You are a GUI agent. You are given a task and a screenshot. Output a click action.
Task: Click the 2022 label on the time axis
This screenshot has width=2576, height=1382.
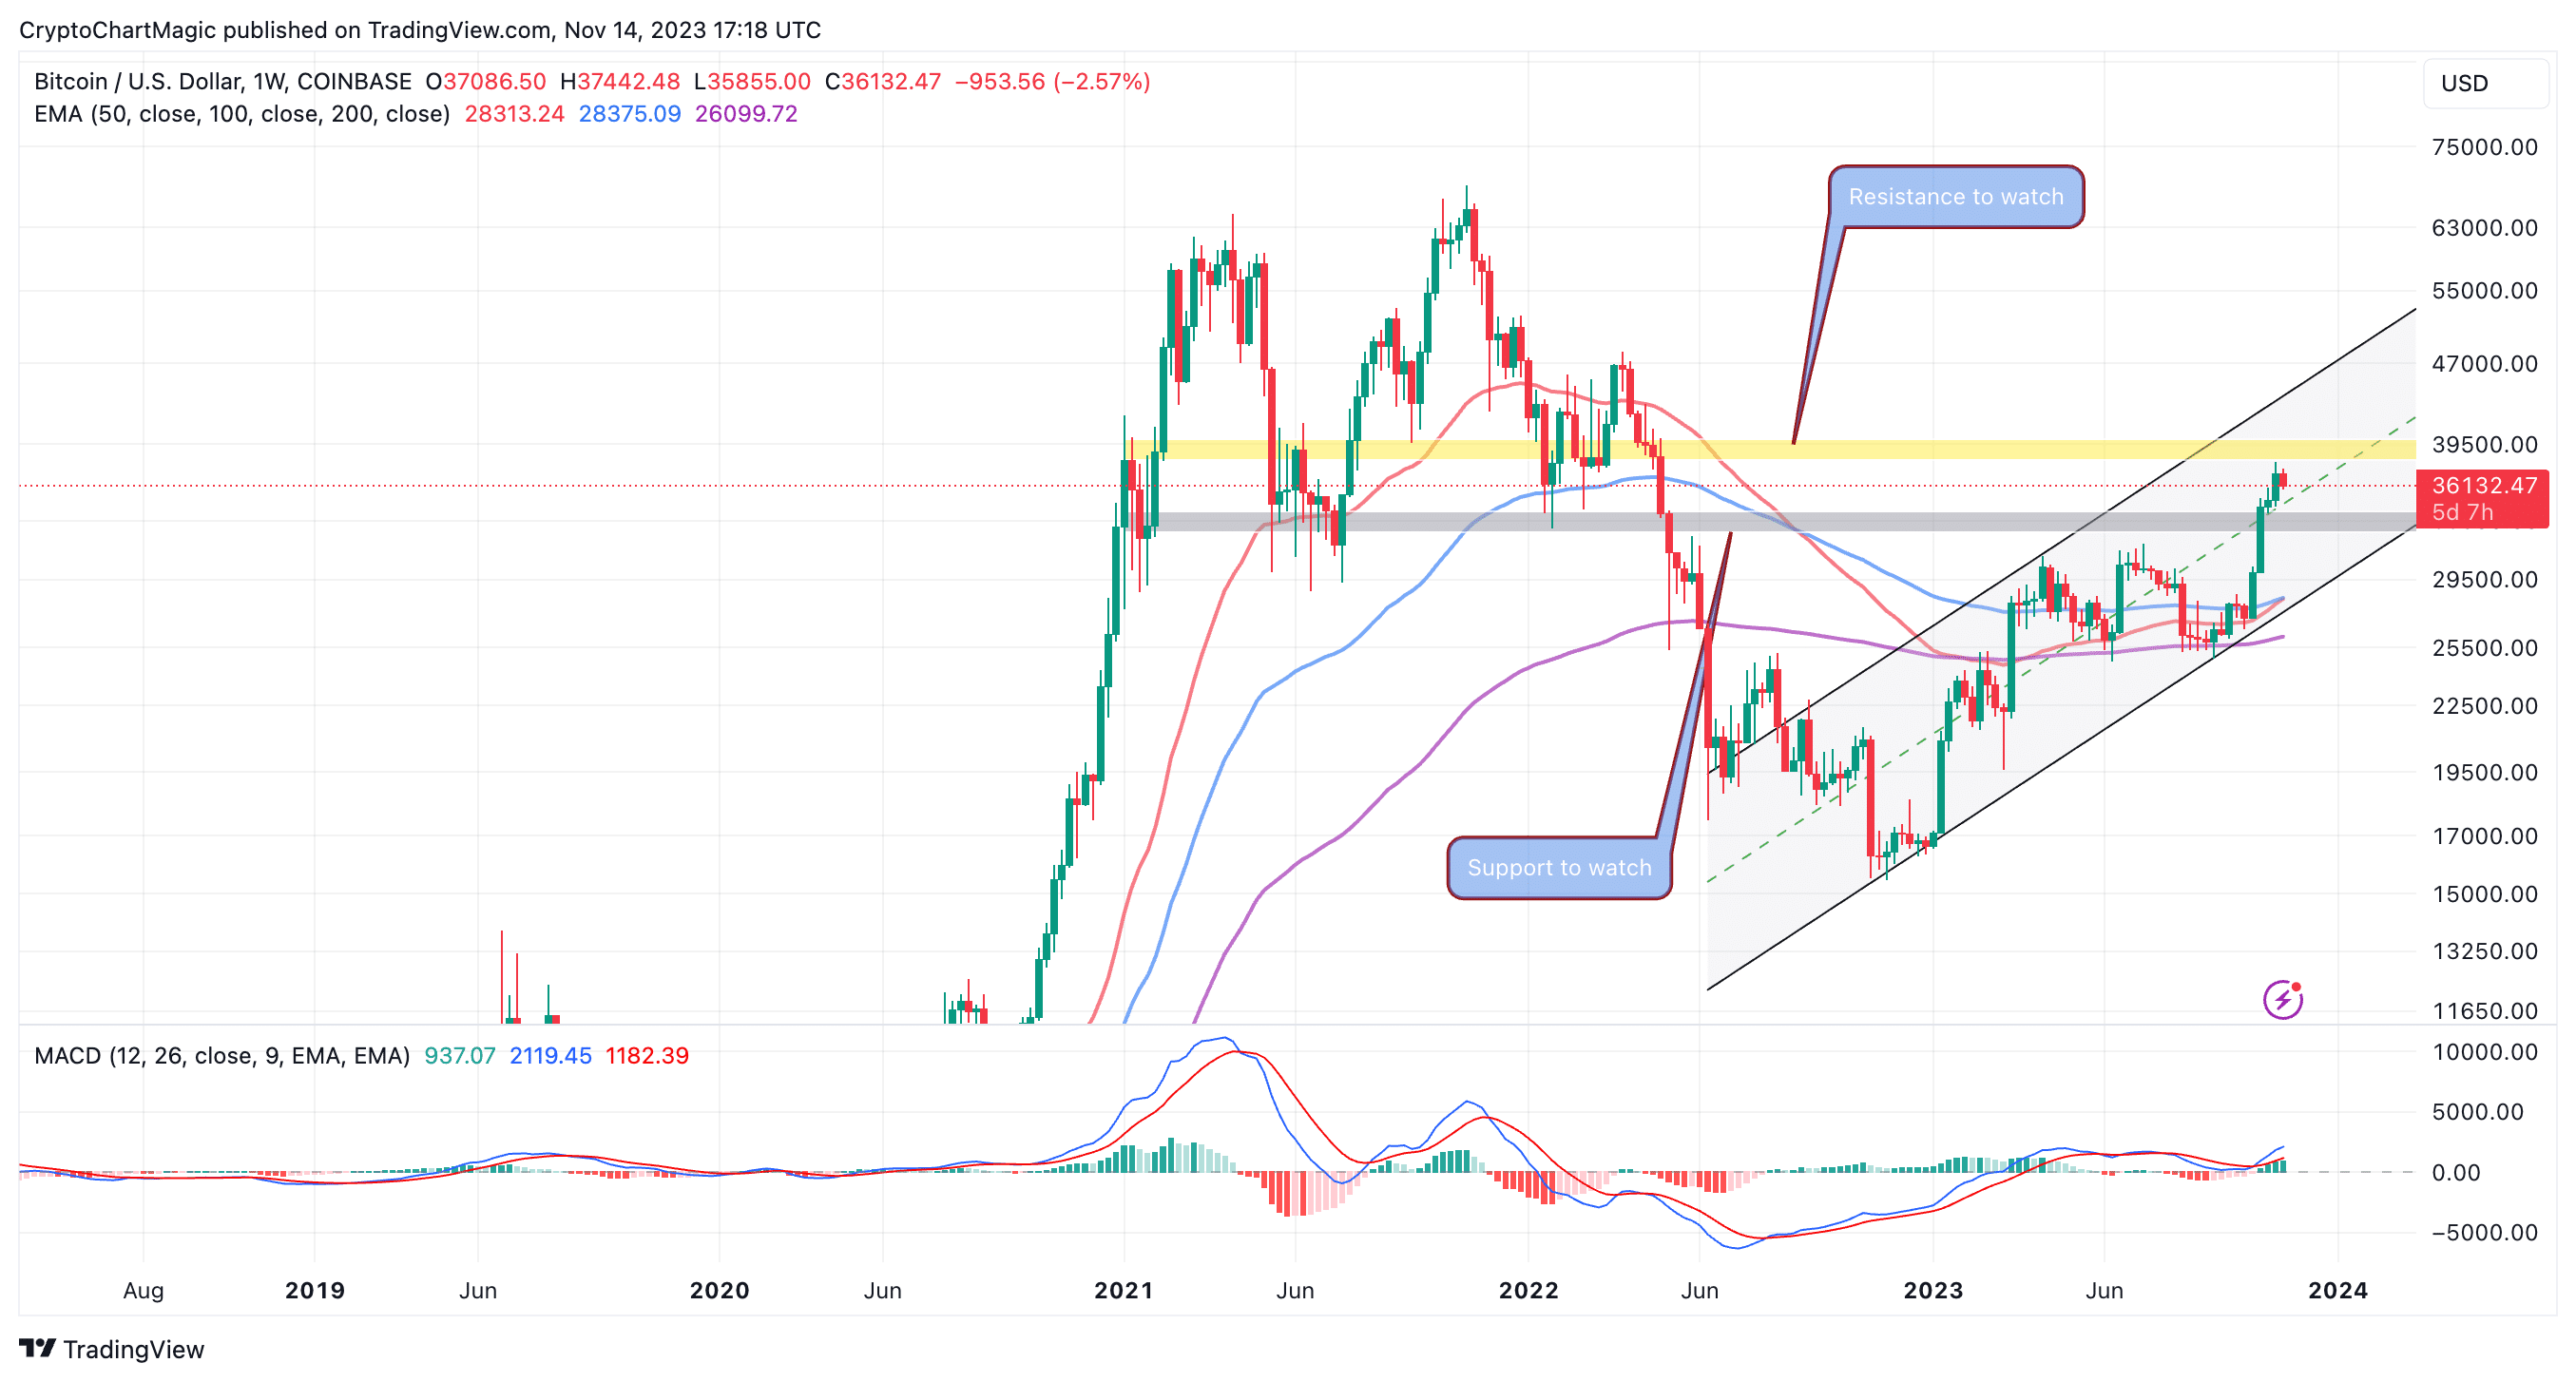(1528, 1290)
